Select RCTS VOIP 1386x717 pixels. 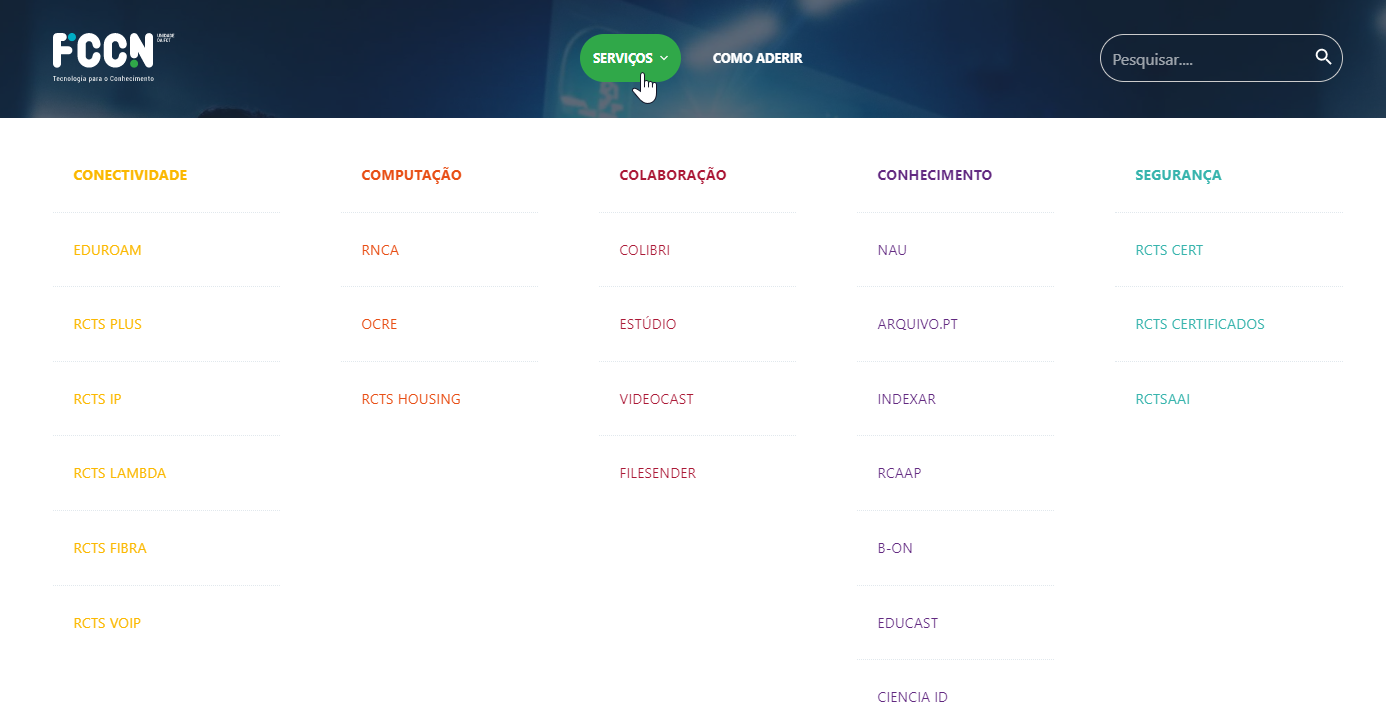(x=107, y=622)
